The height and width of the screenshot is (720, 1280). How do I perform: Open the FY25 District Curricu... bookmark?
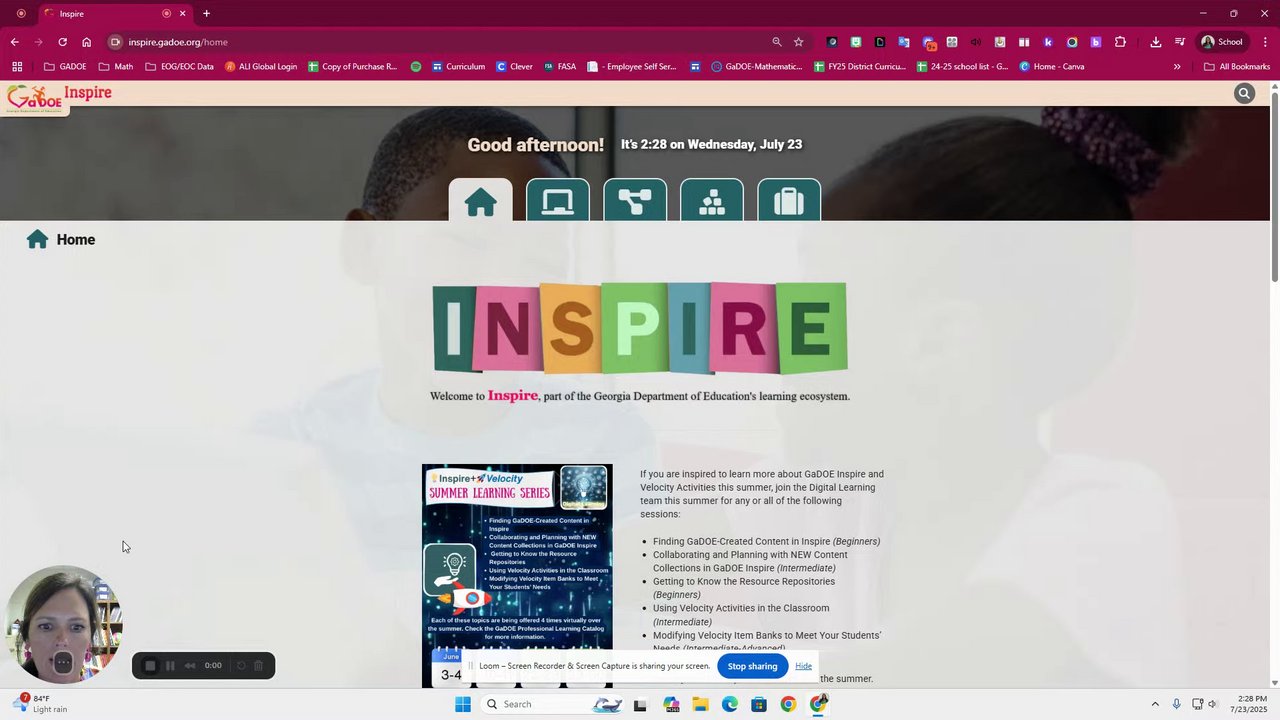(x=860, y=67)
